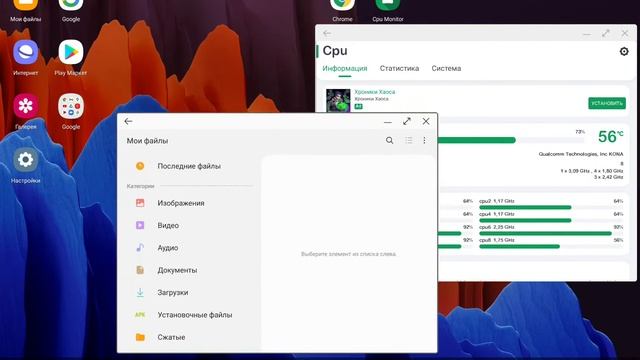Open the Установочные файлы category

195,315
